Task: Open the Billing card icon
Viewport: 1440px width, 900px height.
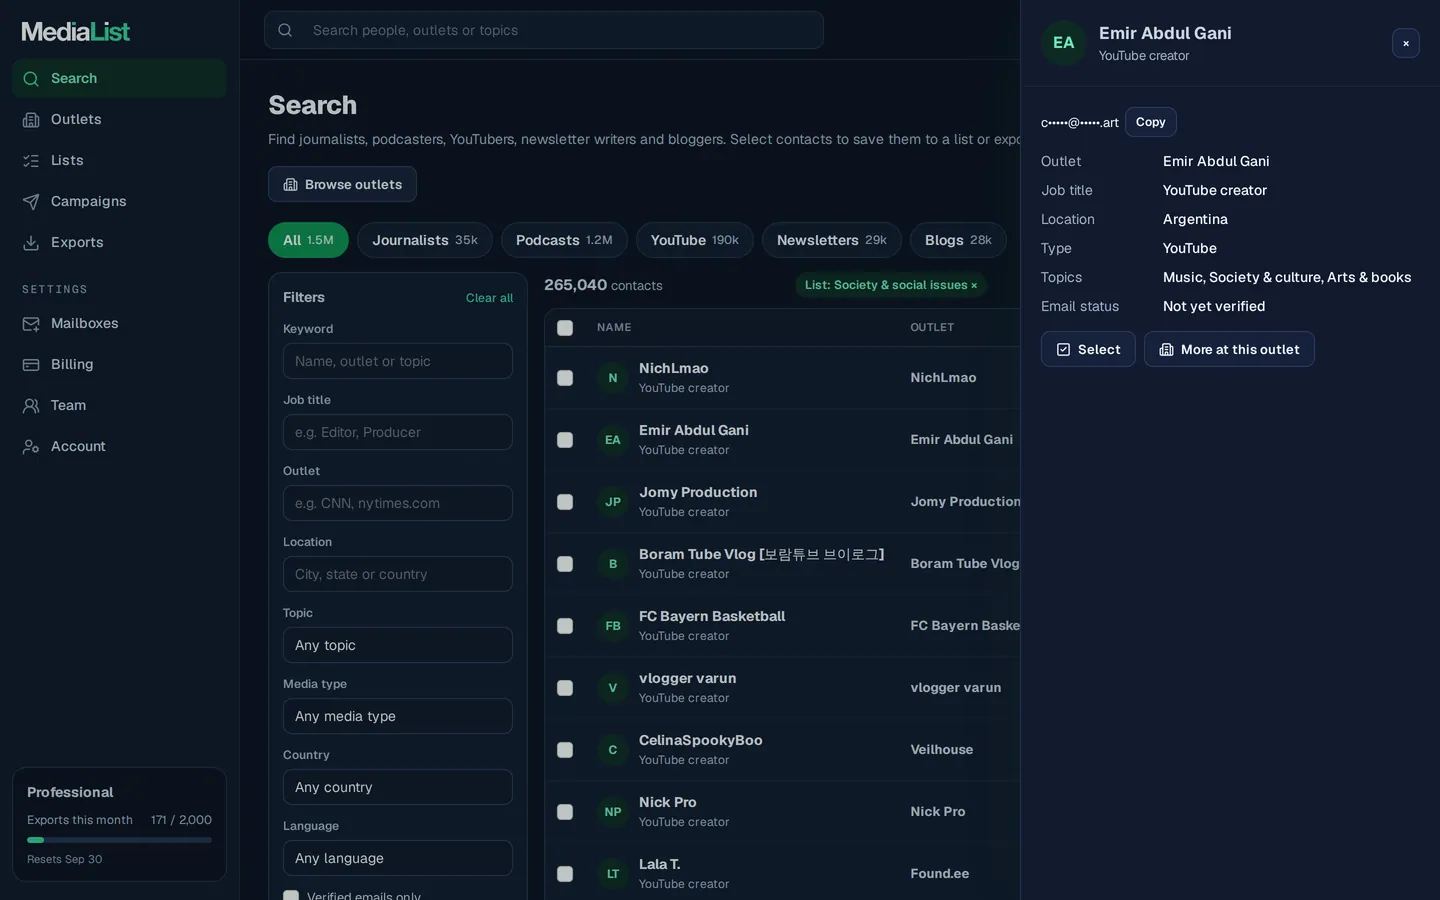Action: tap(31, 365)
